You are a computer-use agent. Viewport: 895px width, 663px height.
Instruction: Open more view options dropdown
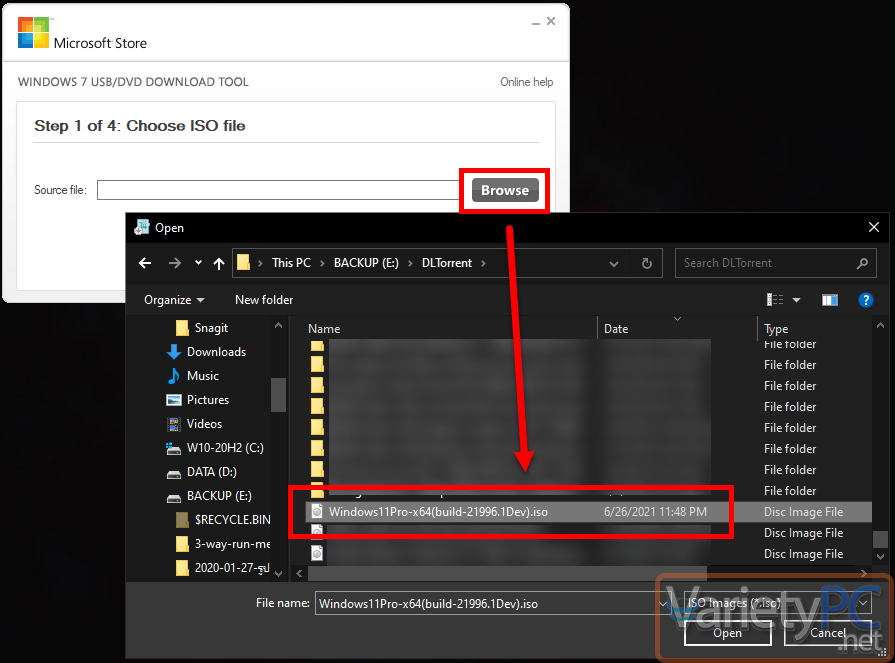[796, 300]
